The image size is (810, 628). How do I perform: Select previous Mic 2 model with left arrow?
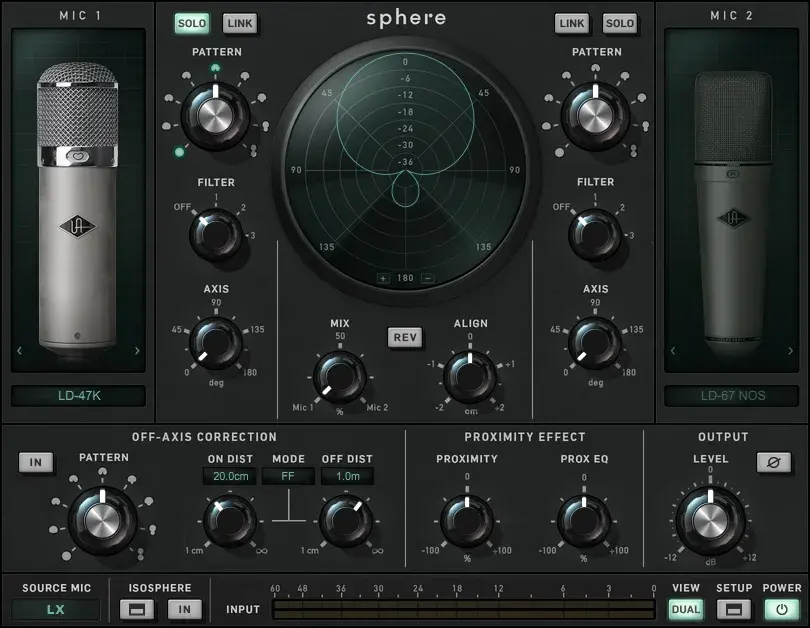673,351
